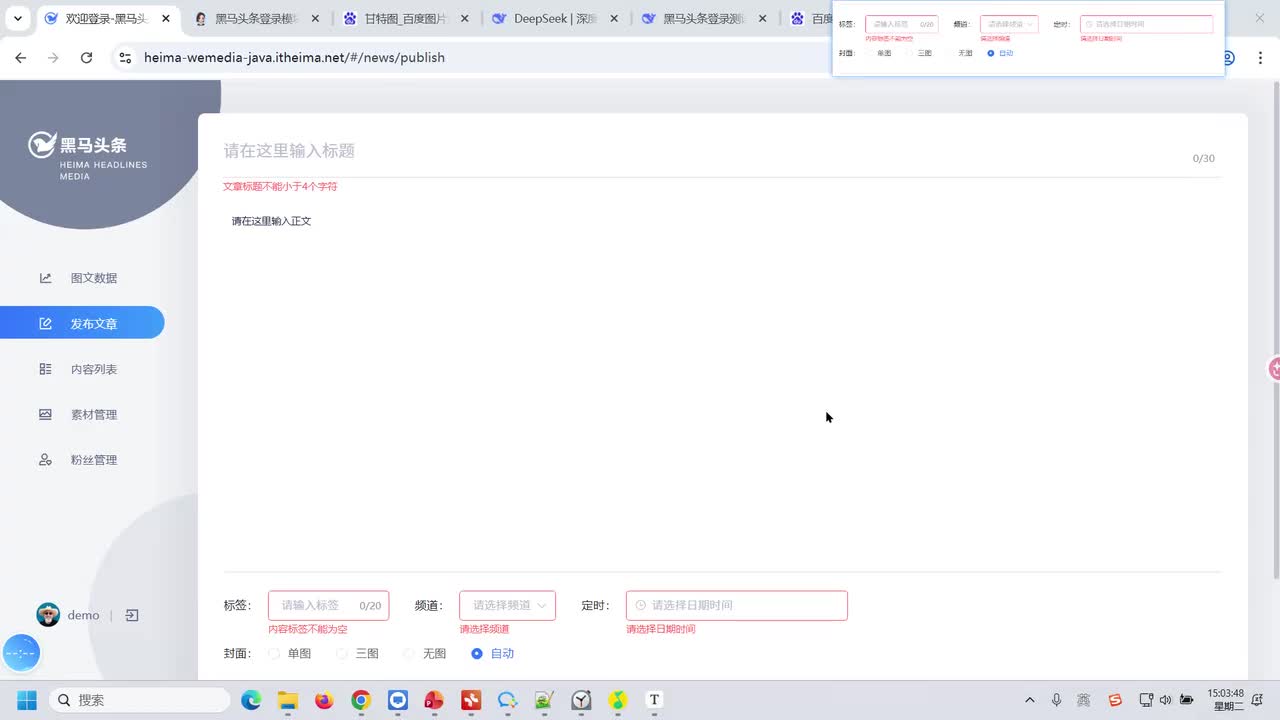Open the clock app taskbar icon
The width and height of the screenshot is (1280, 720).
click(581, 700)
